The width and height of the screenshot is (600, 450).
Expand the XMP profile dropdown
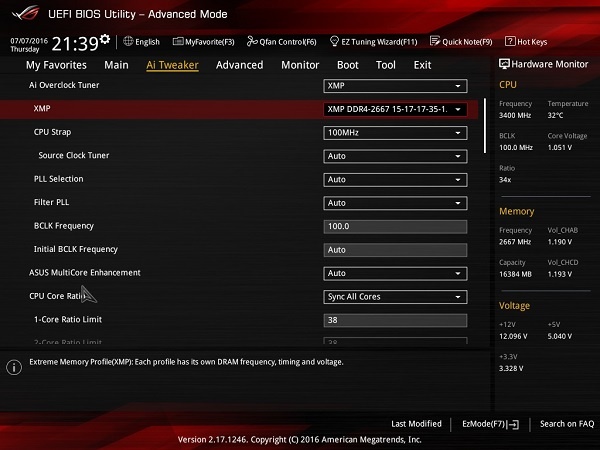395,109
